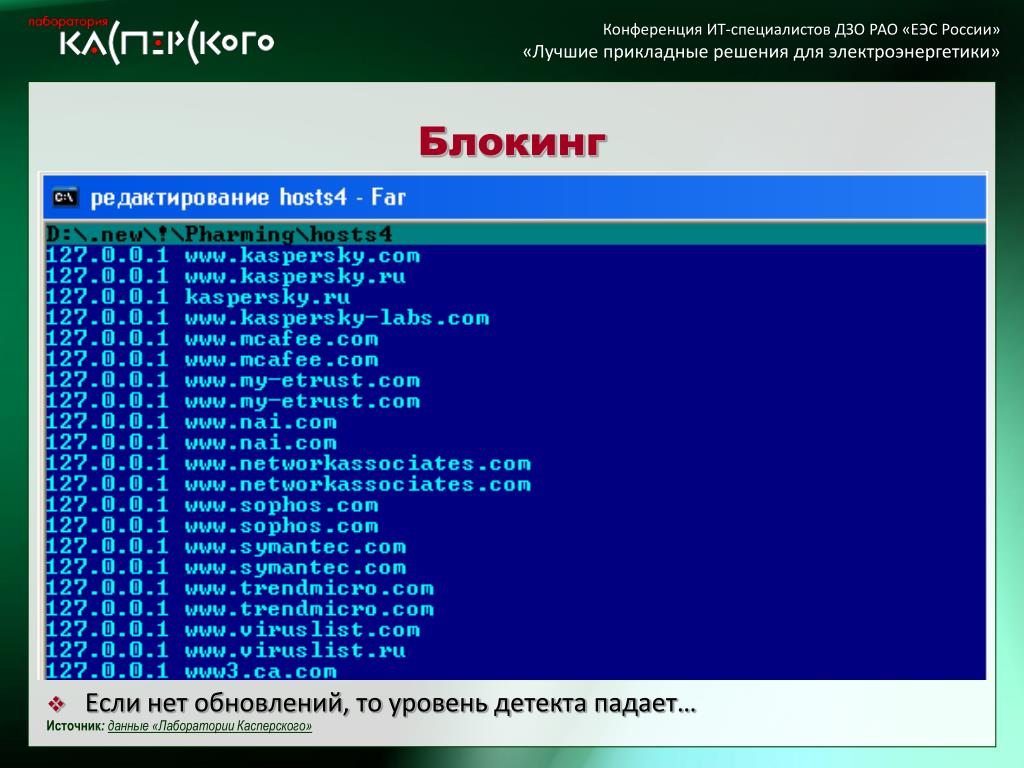Click the file path D:\.new\!\Pharming\hosts4
Image resolution: width=1024 pixels, height=768 pixels.
tap(219, 234)
